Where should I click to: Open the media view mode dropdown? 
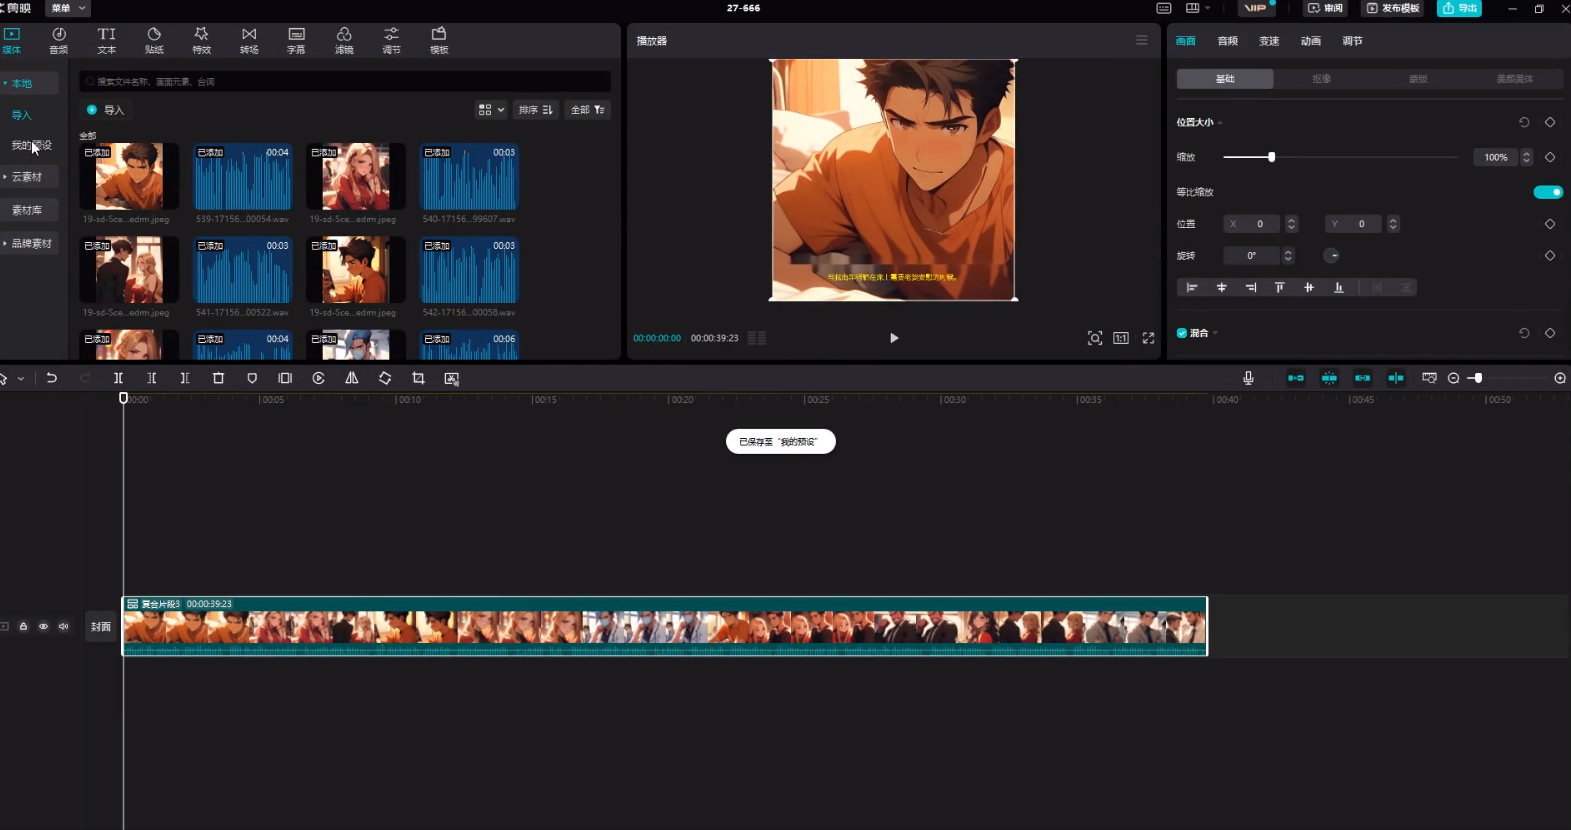tap(491, 110)
